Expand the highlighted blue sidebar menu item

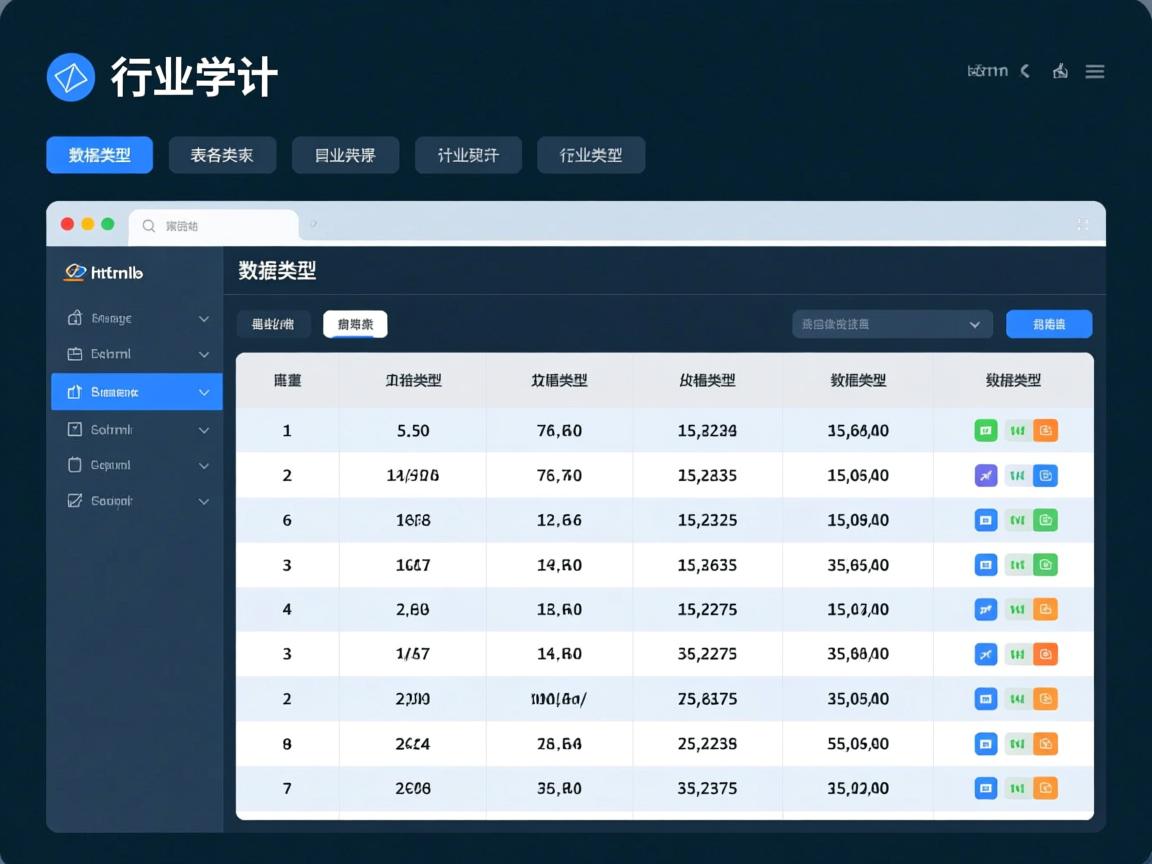[136, 392]
